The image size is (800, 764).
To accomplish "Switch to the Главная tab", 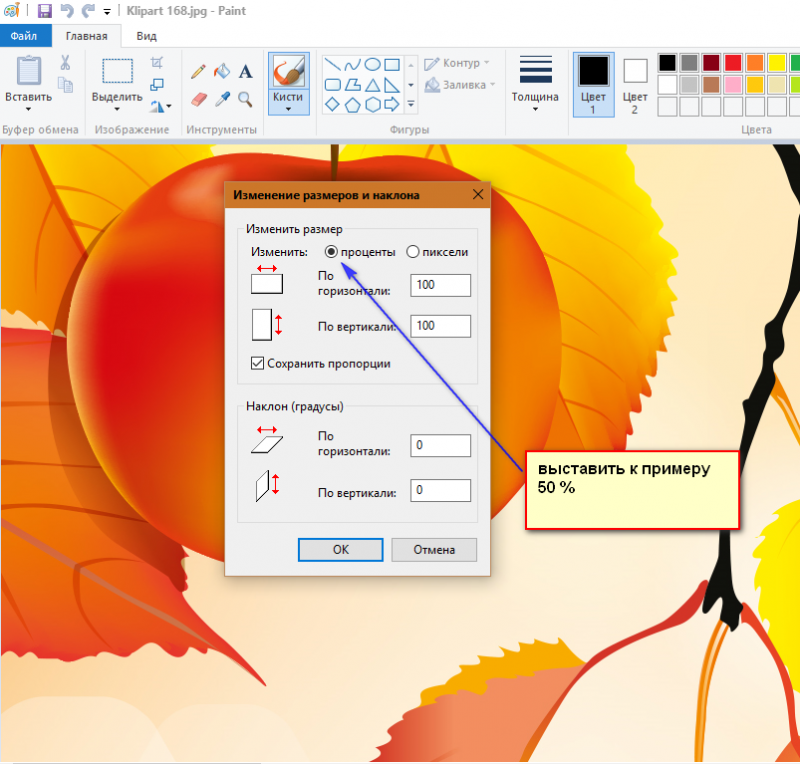I will point(87,36).
